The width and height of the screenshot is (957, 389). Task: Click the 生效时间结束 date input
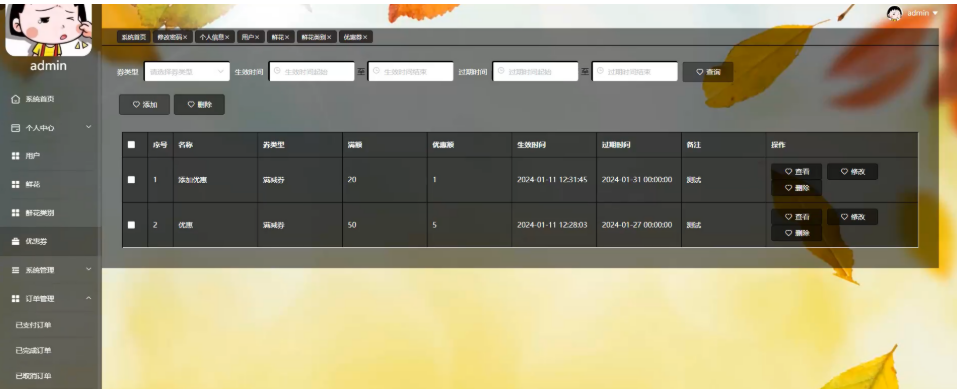click(411, 71)
